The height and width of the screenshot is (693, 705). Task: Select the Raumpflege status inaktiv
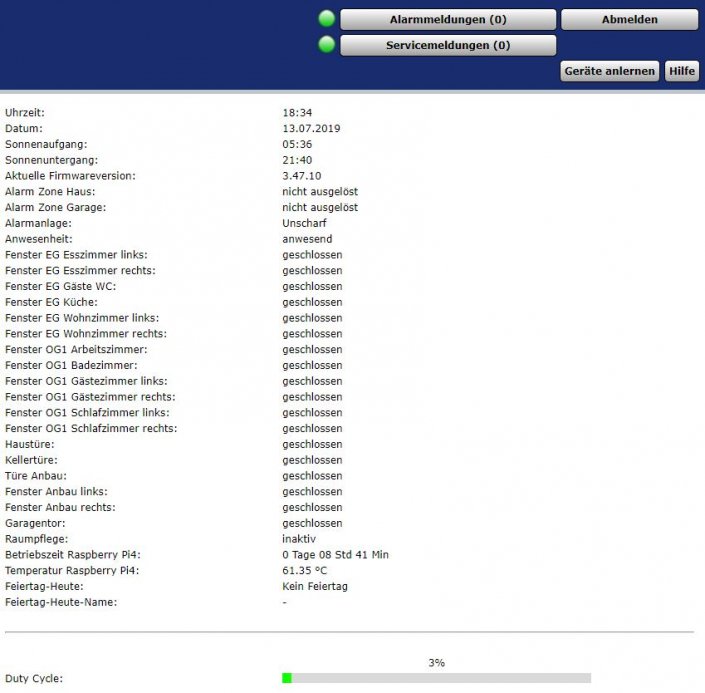tap(299, 539)
